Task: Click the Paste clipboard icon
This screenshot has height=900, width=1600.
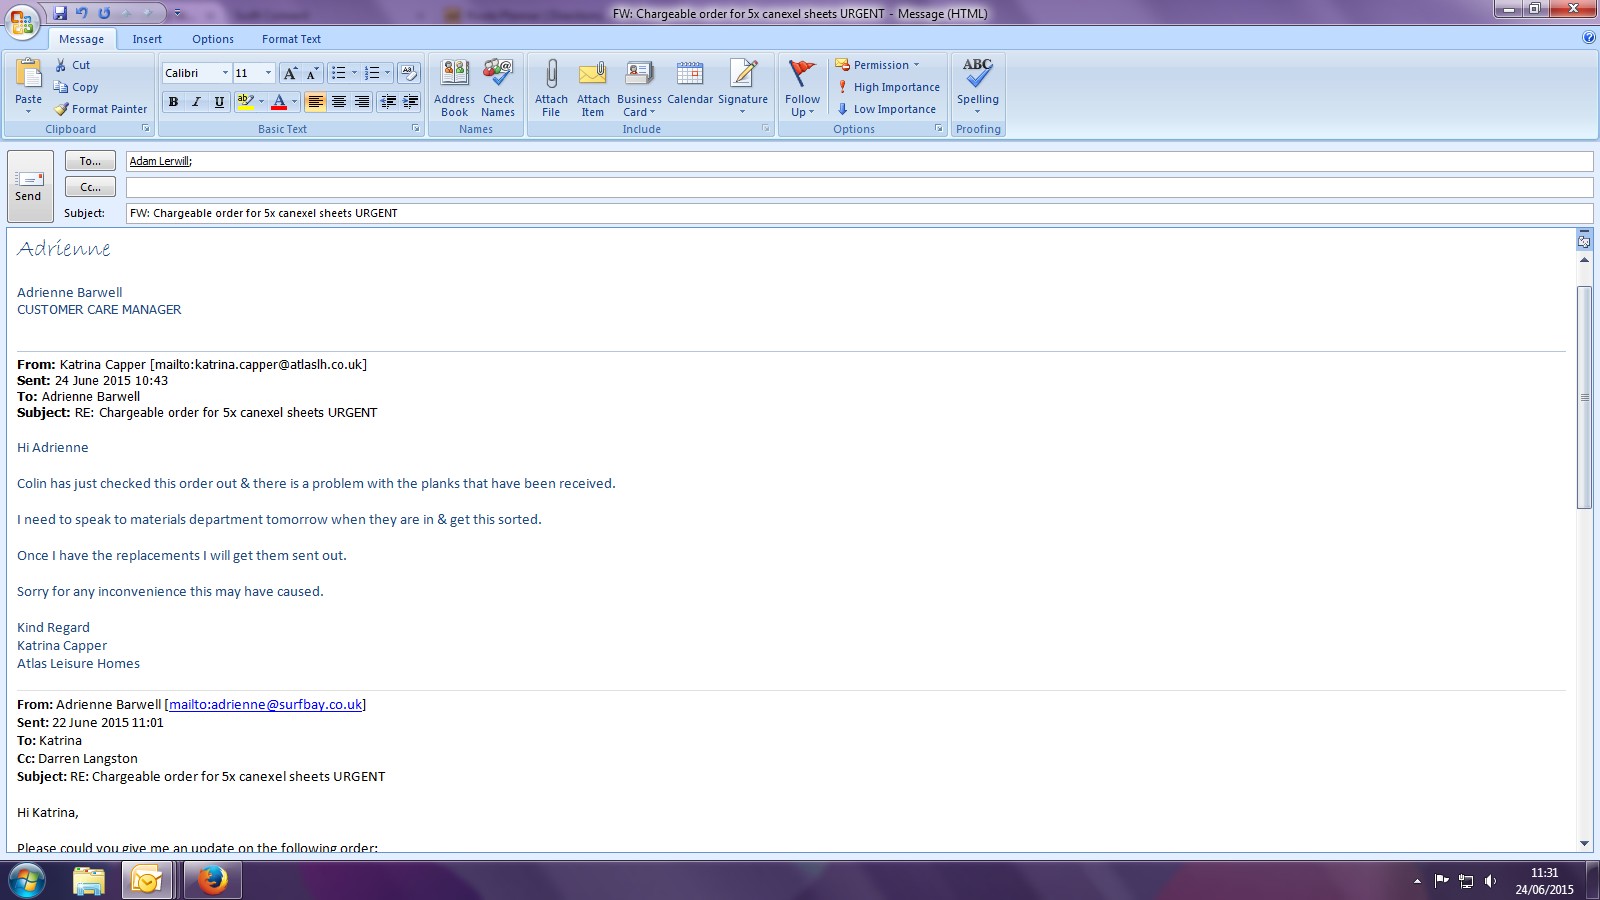Action: point(29,75)
